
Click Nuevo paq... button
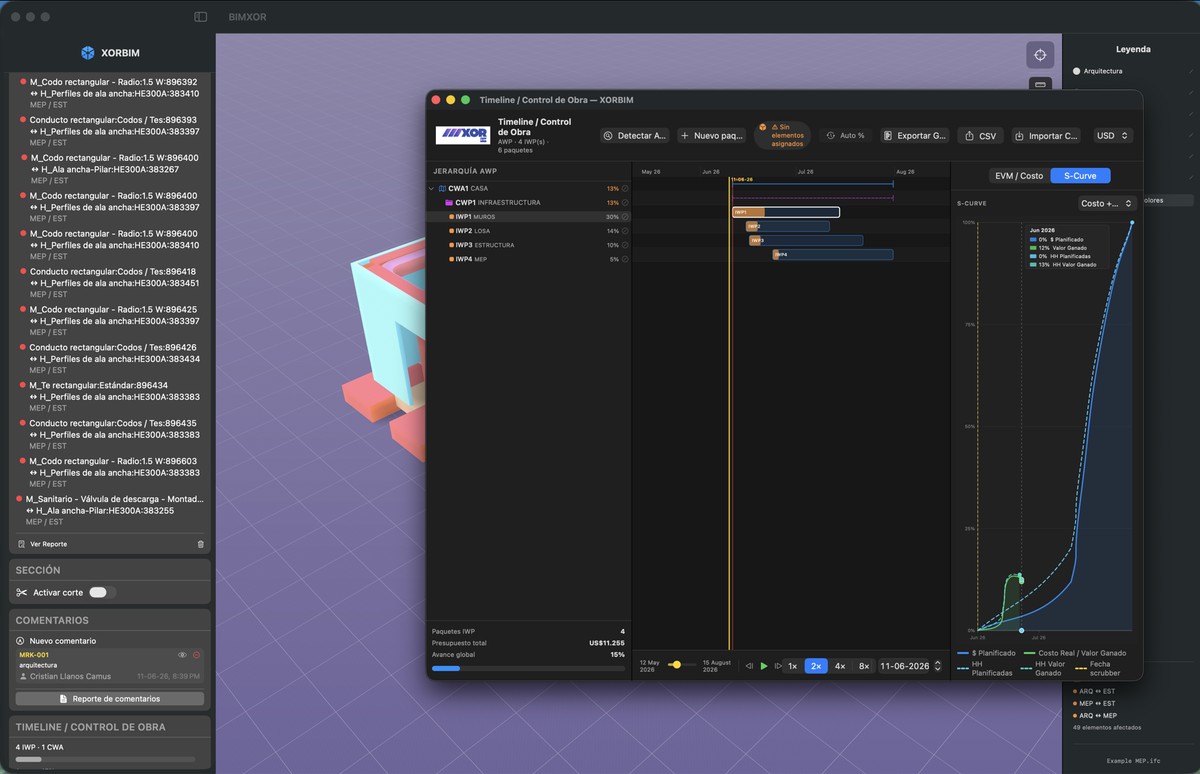(x=711, y=135)
